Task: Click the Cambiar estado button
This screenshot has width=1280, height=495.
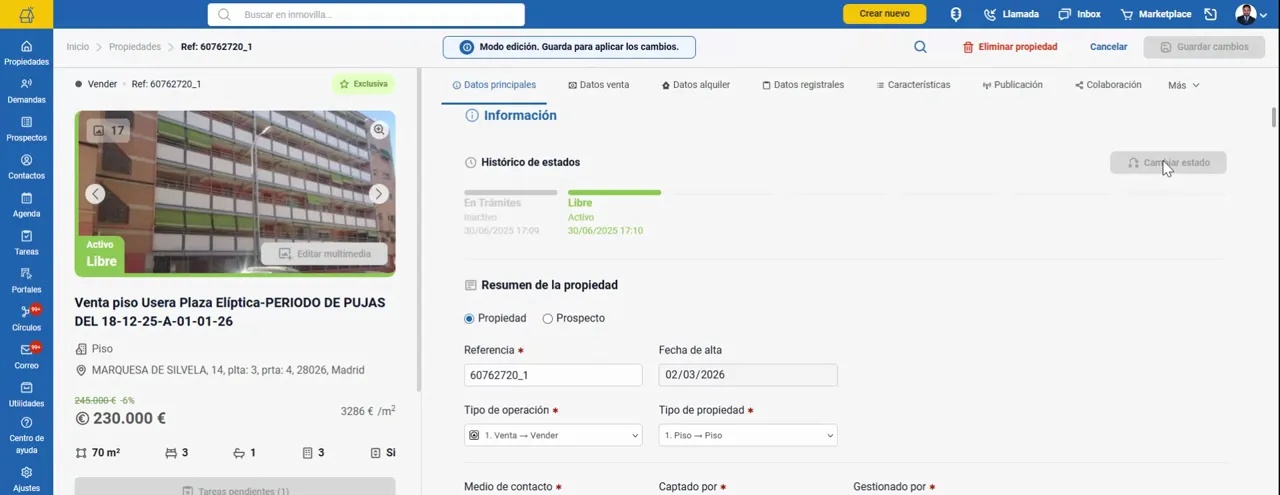Action: pos(1168,162)
